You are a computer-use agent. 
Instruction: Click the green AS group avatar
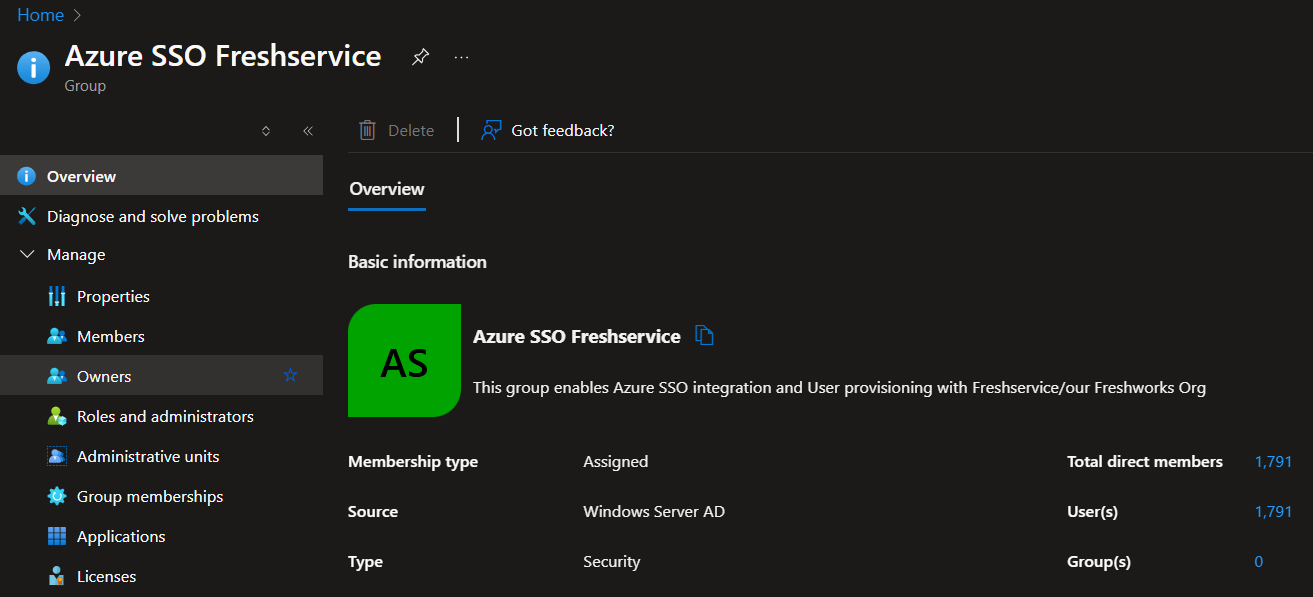404,360
